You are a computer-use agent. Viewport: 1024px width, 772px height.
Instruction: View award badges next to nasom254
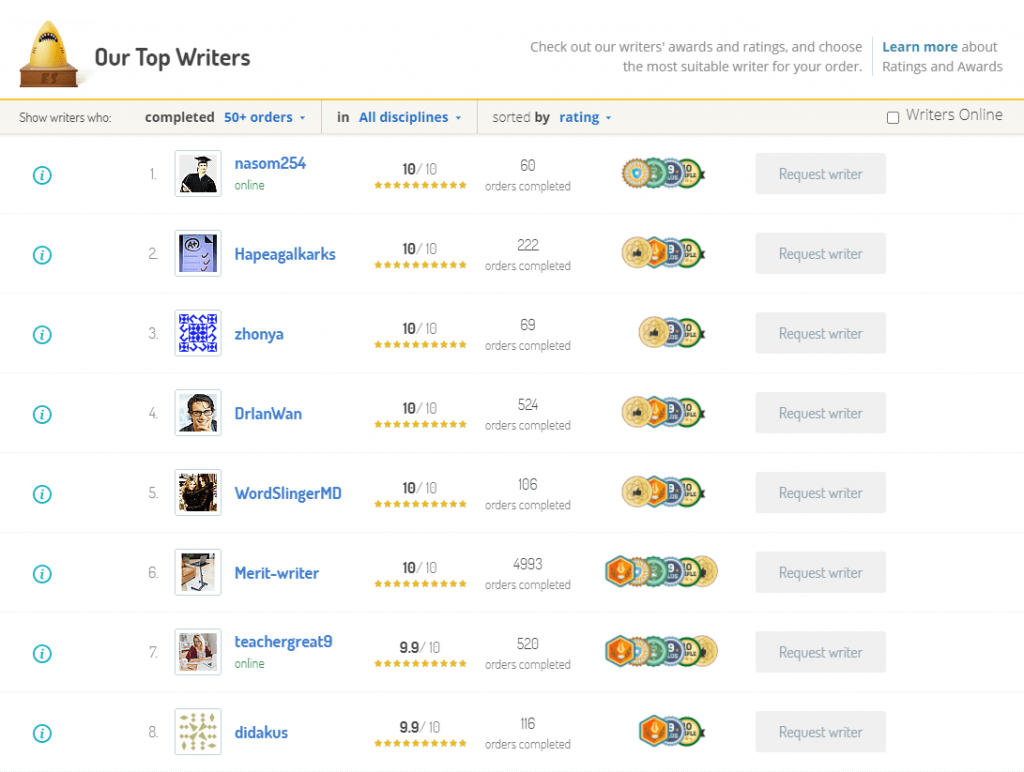point(663,174)
